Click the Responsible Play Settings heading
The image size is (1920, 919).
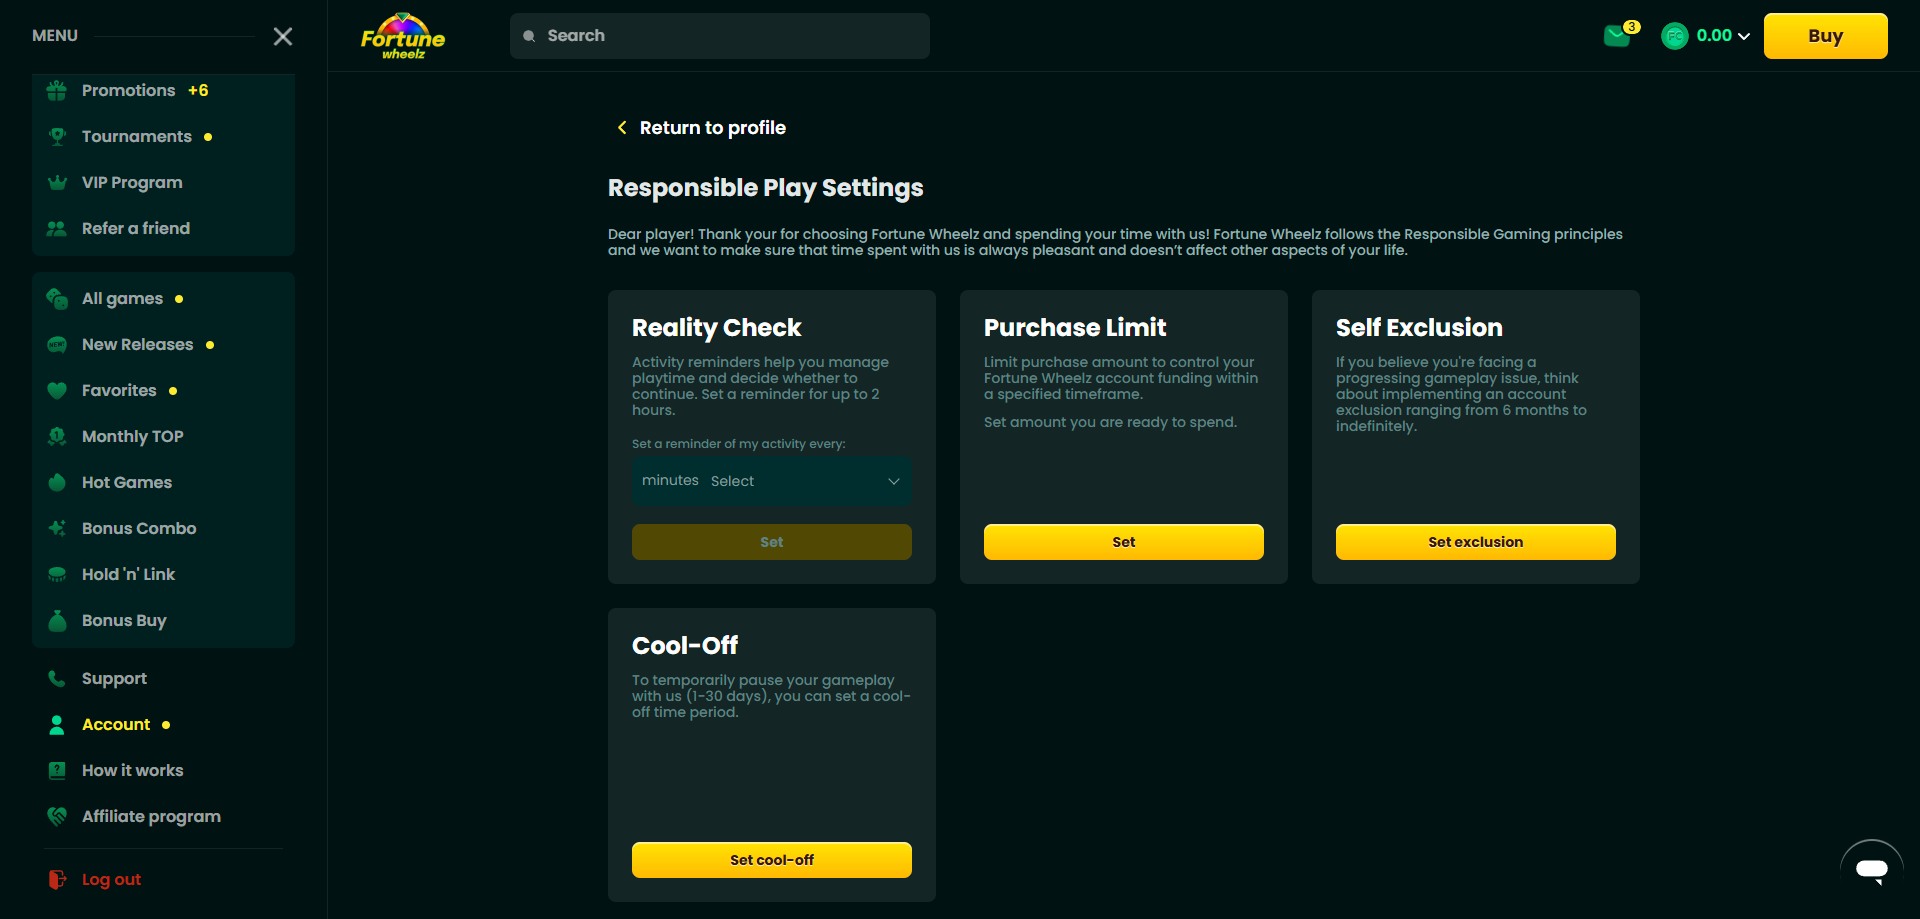point(765,188)
